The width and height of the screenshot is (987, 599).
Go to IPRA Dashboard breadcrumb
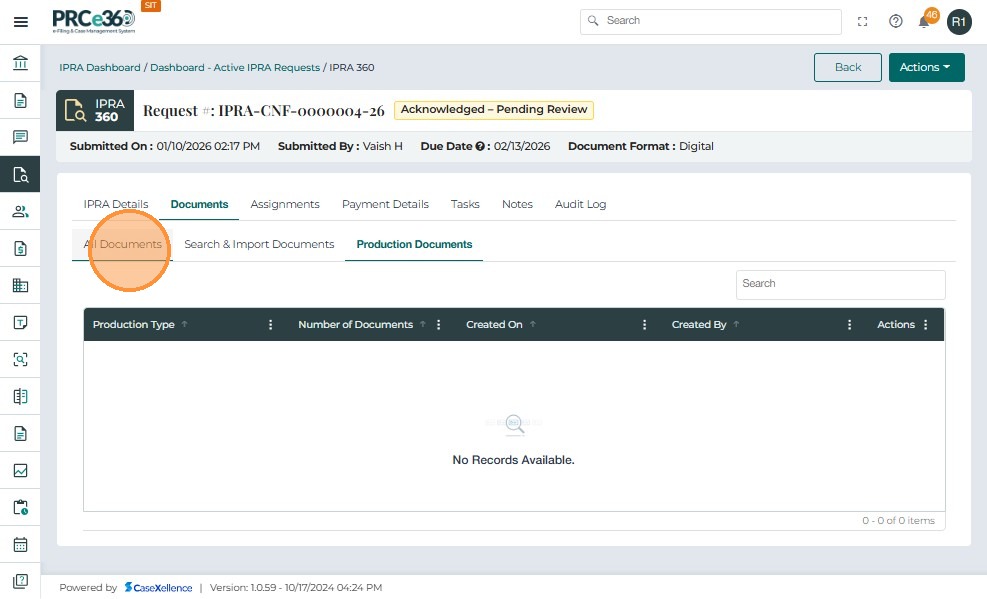coord(99,67)
